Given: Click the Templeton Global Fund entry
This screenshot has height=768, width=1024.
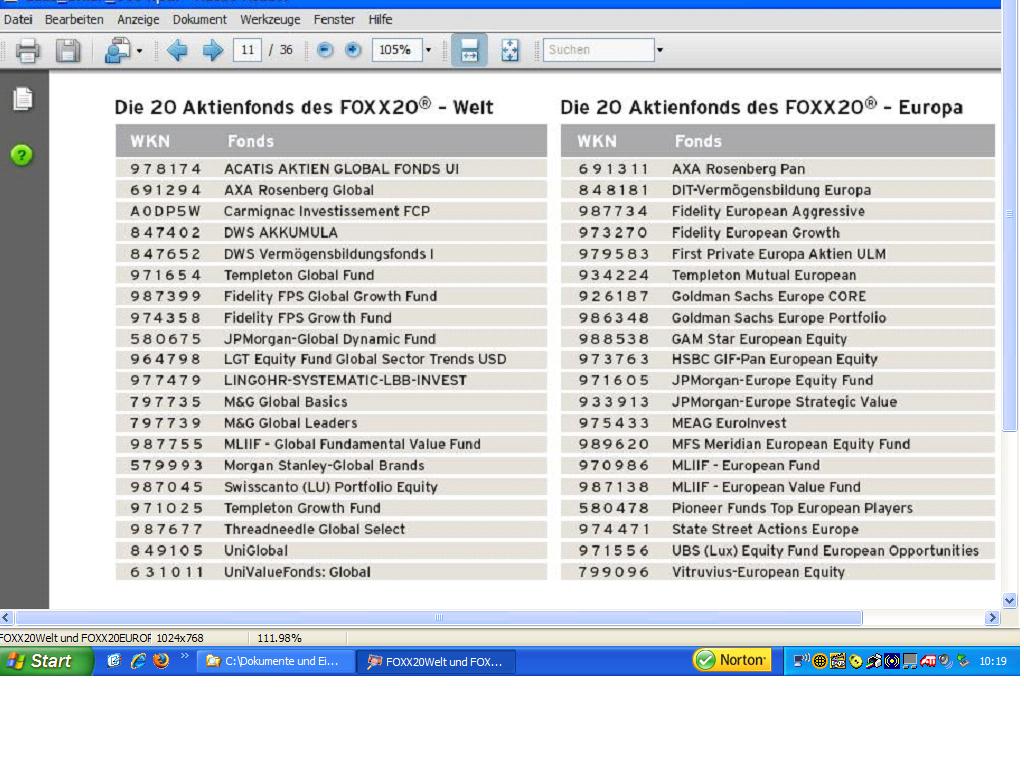Looking at the screenshot, I should click(299, 275).
